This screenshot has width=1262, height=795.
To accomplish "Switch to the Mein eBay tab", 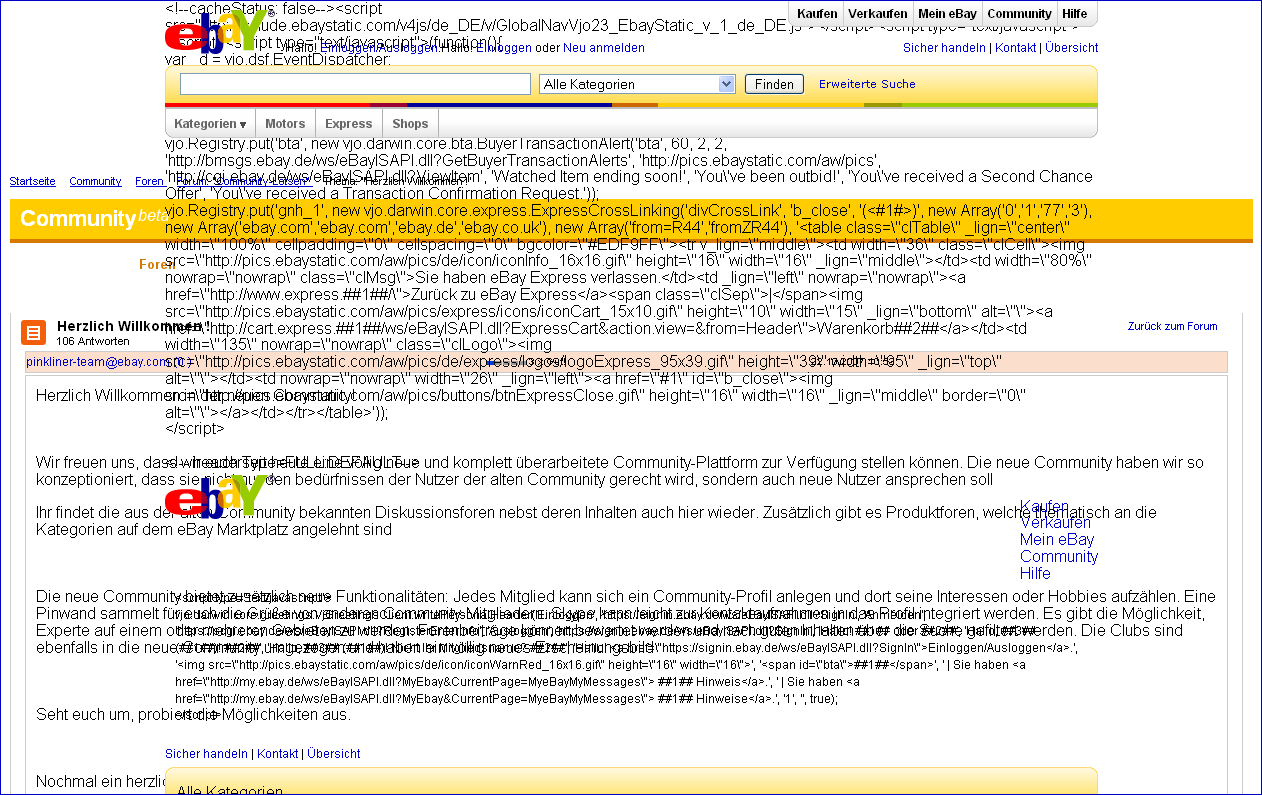I will pos(947,14).
